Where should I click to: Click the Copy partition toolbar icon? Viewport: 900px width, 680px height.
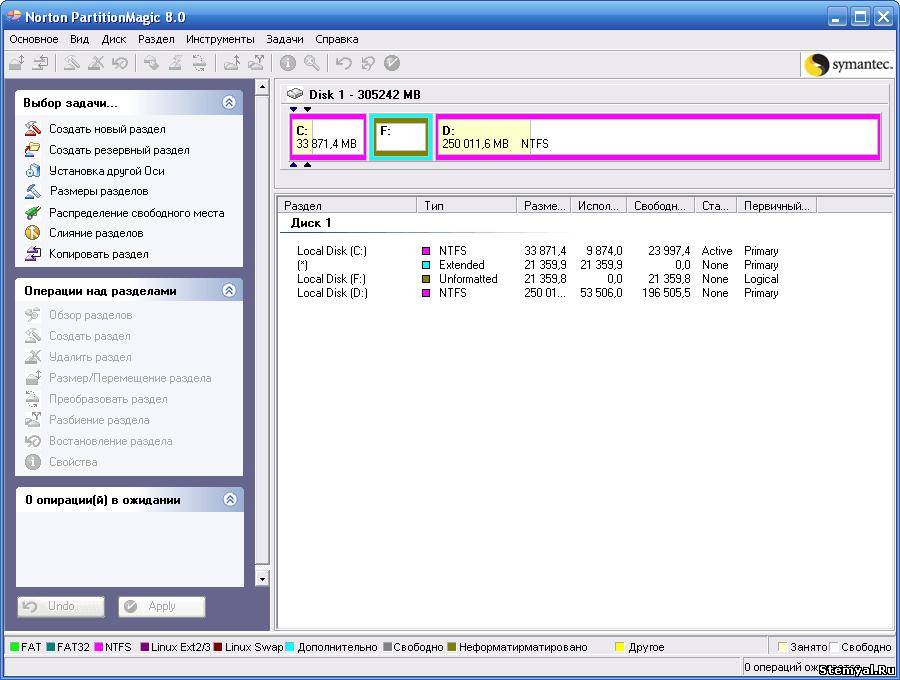(x=40, y=63)
